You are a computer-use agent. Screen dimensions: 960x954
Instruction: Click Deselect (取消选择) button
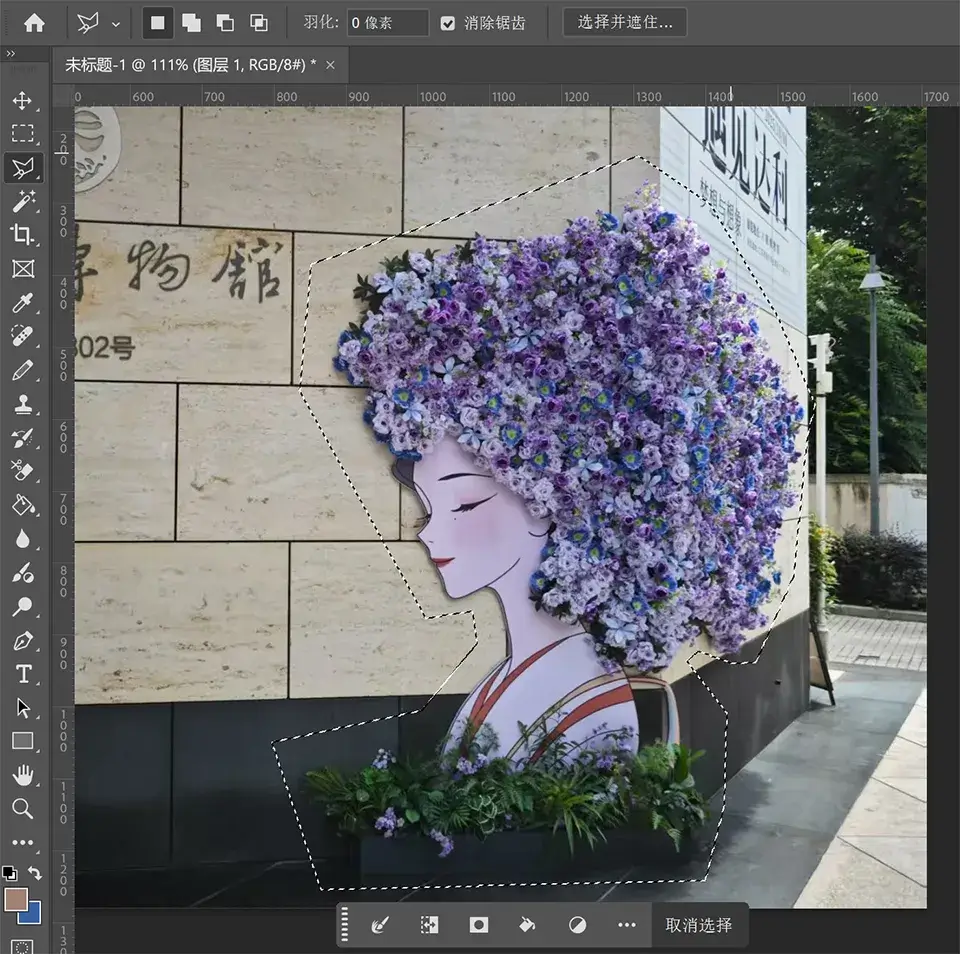coord(699,925)
